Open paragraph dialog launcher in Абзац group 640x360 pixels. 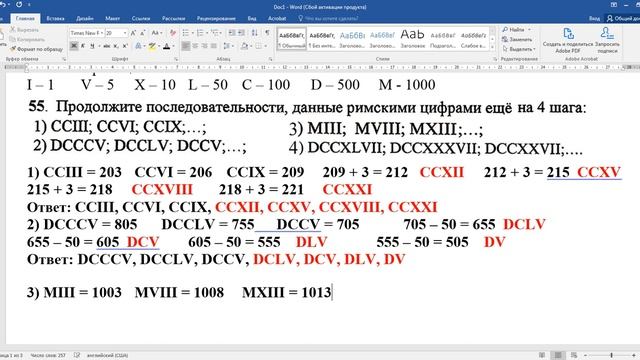click(x=270, y=59)
